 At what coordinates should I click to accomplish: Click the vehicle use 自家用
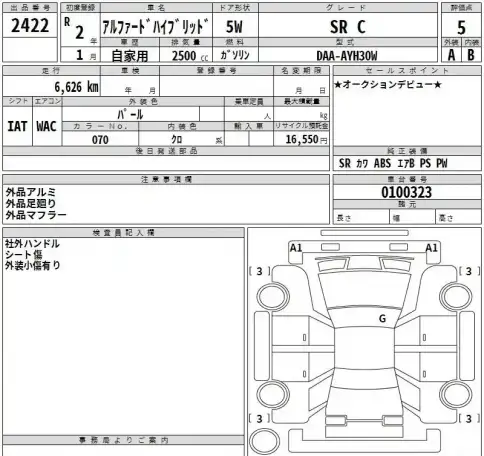[x=130, y=56]
